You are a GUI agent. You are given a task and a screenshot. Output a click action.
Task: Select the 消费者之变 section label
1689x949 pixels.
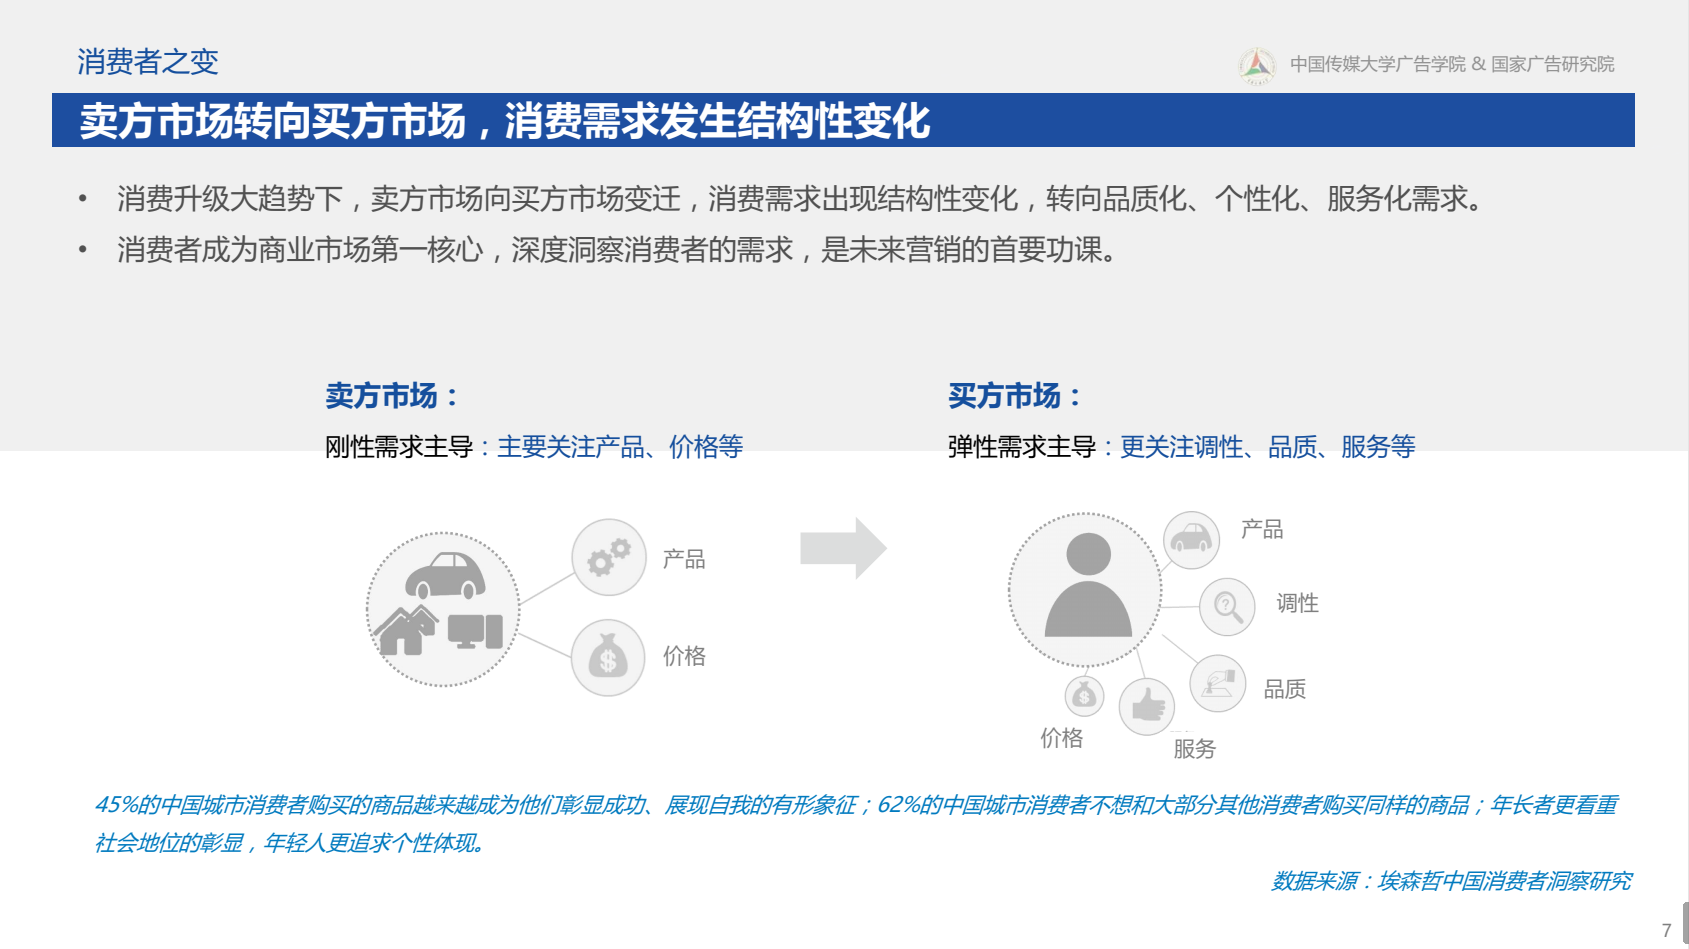click(x=148, y=62)
